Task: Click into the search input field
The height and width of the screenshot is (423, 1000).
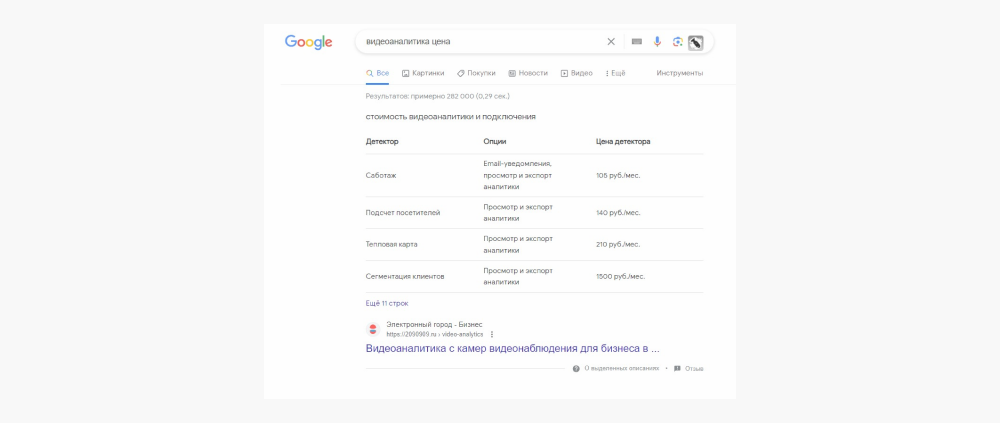Action: coord(480,42)
